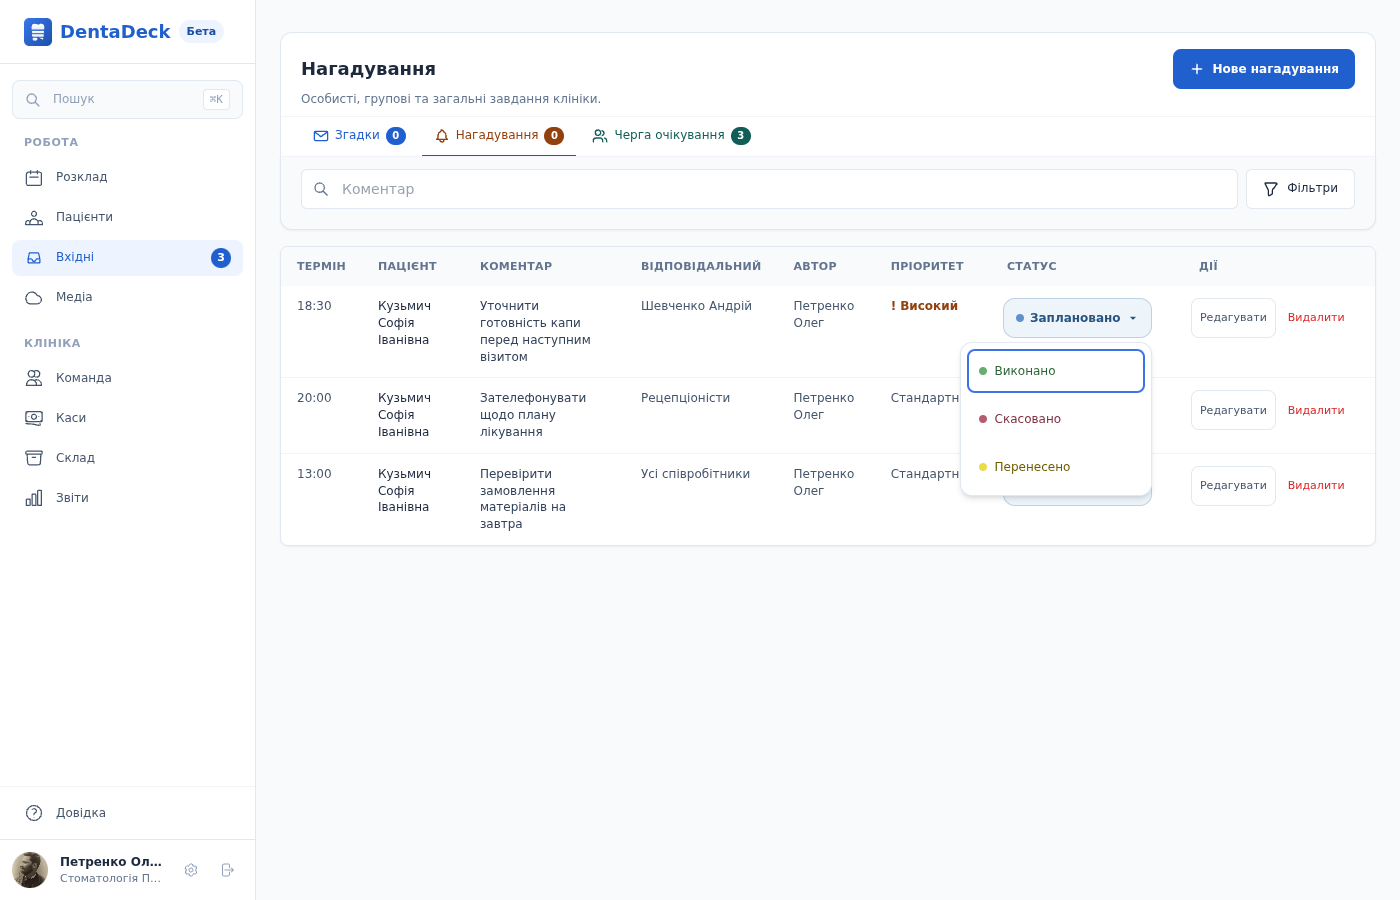Image resolution: width=1400 pixels, height=900 pixels.
Task: Click the Вхідні inbox icon
Action: coord(34,257)
